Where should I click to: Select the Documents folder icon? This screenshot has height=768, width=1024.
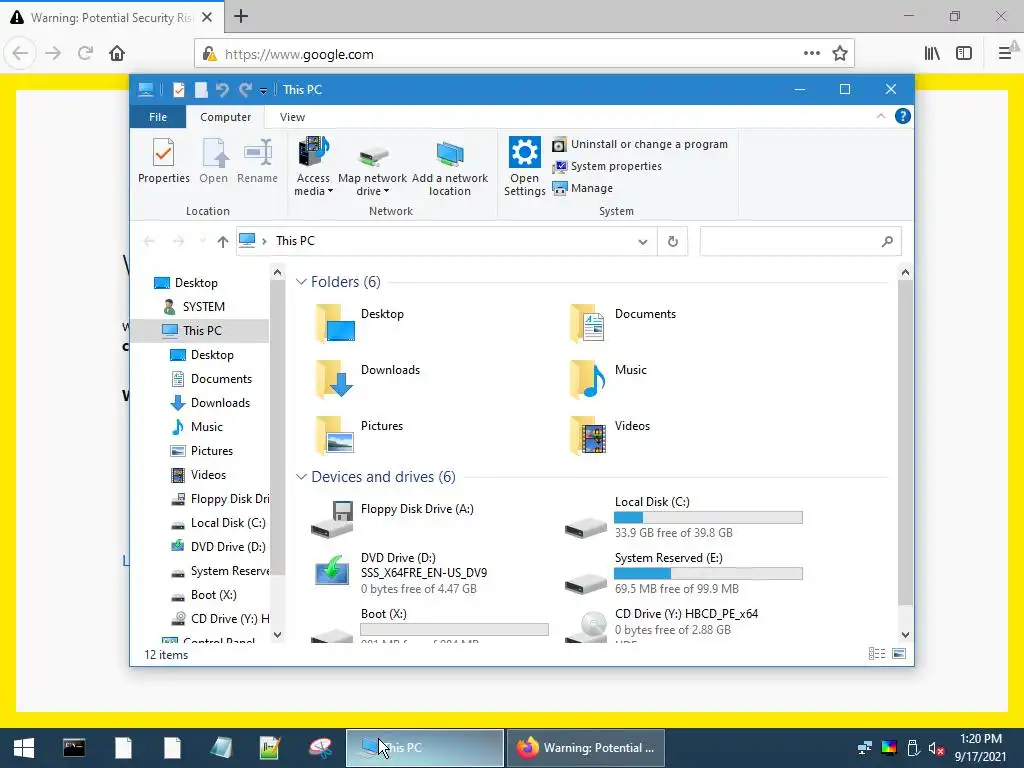tap(587, 323)
